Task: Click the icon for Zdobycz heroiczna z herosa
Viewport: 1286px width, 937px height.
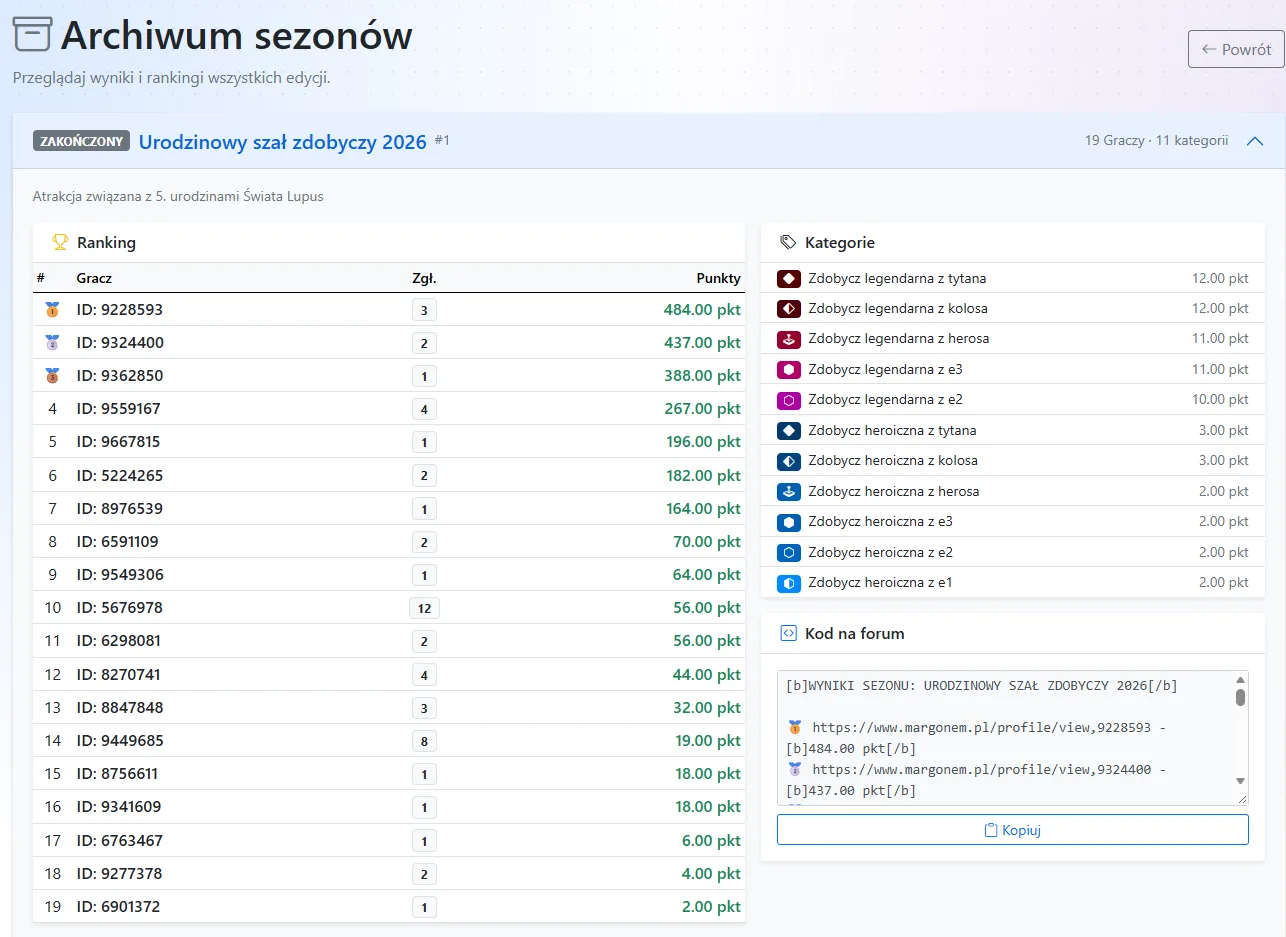Action: coord(789,491)
